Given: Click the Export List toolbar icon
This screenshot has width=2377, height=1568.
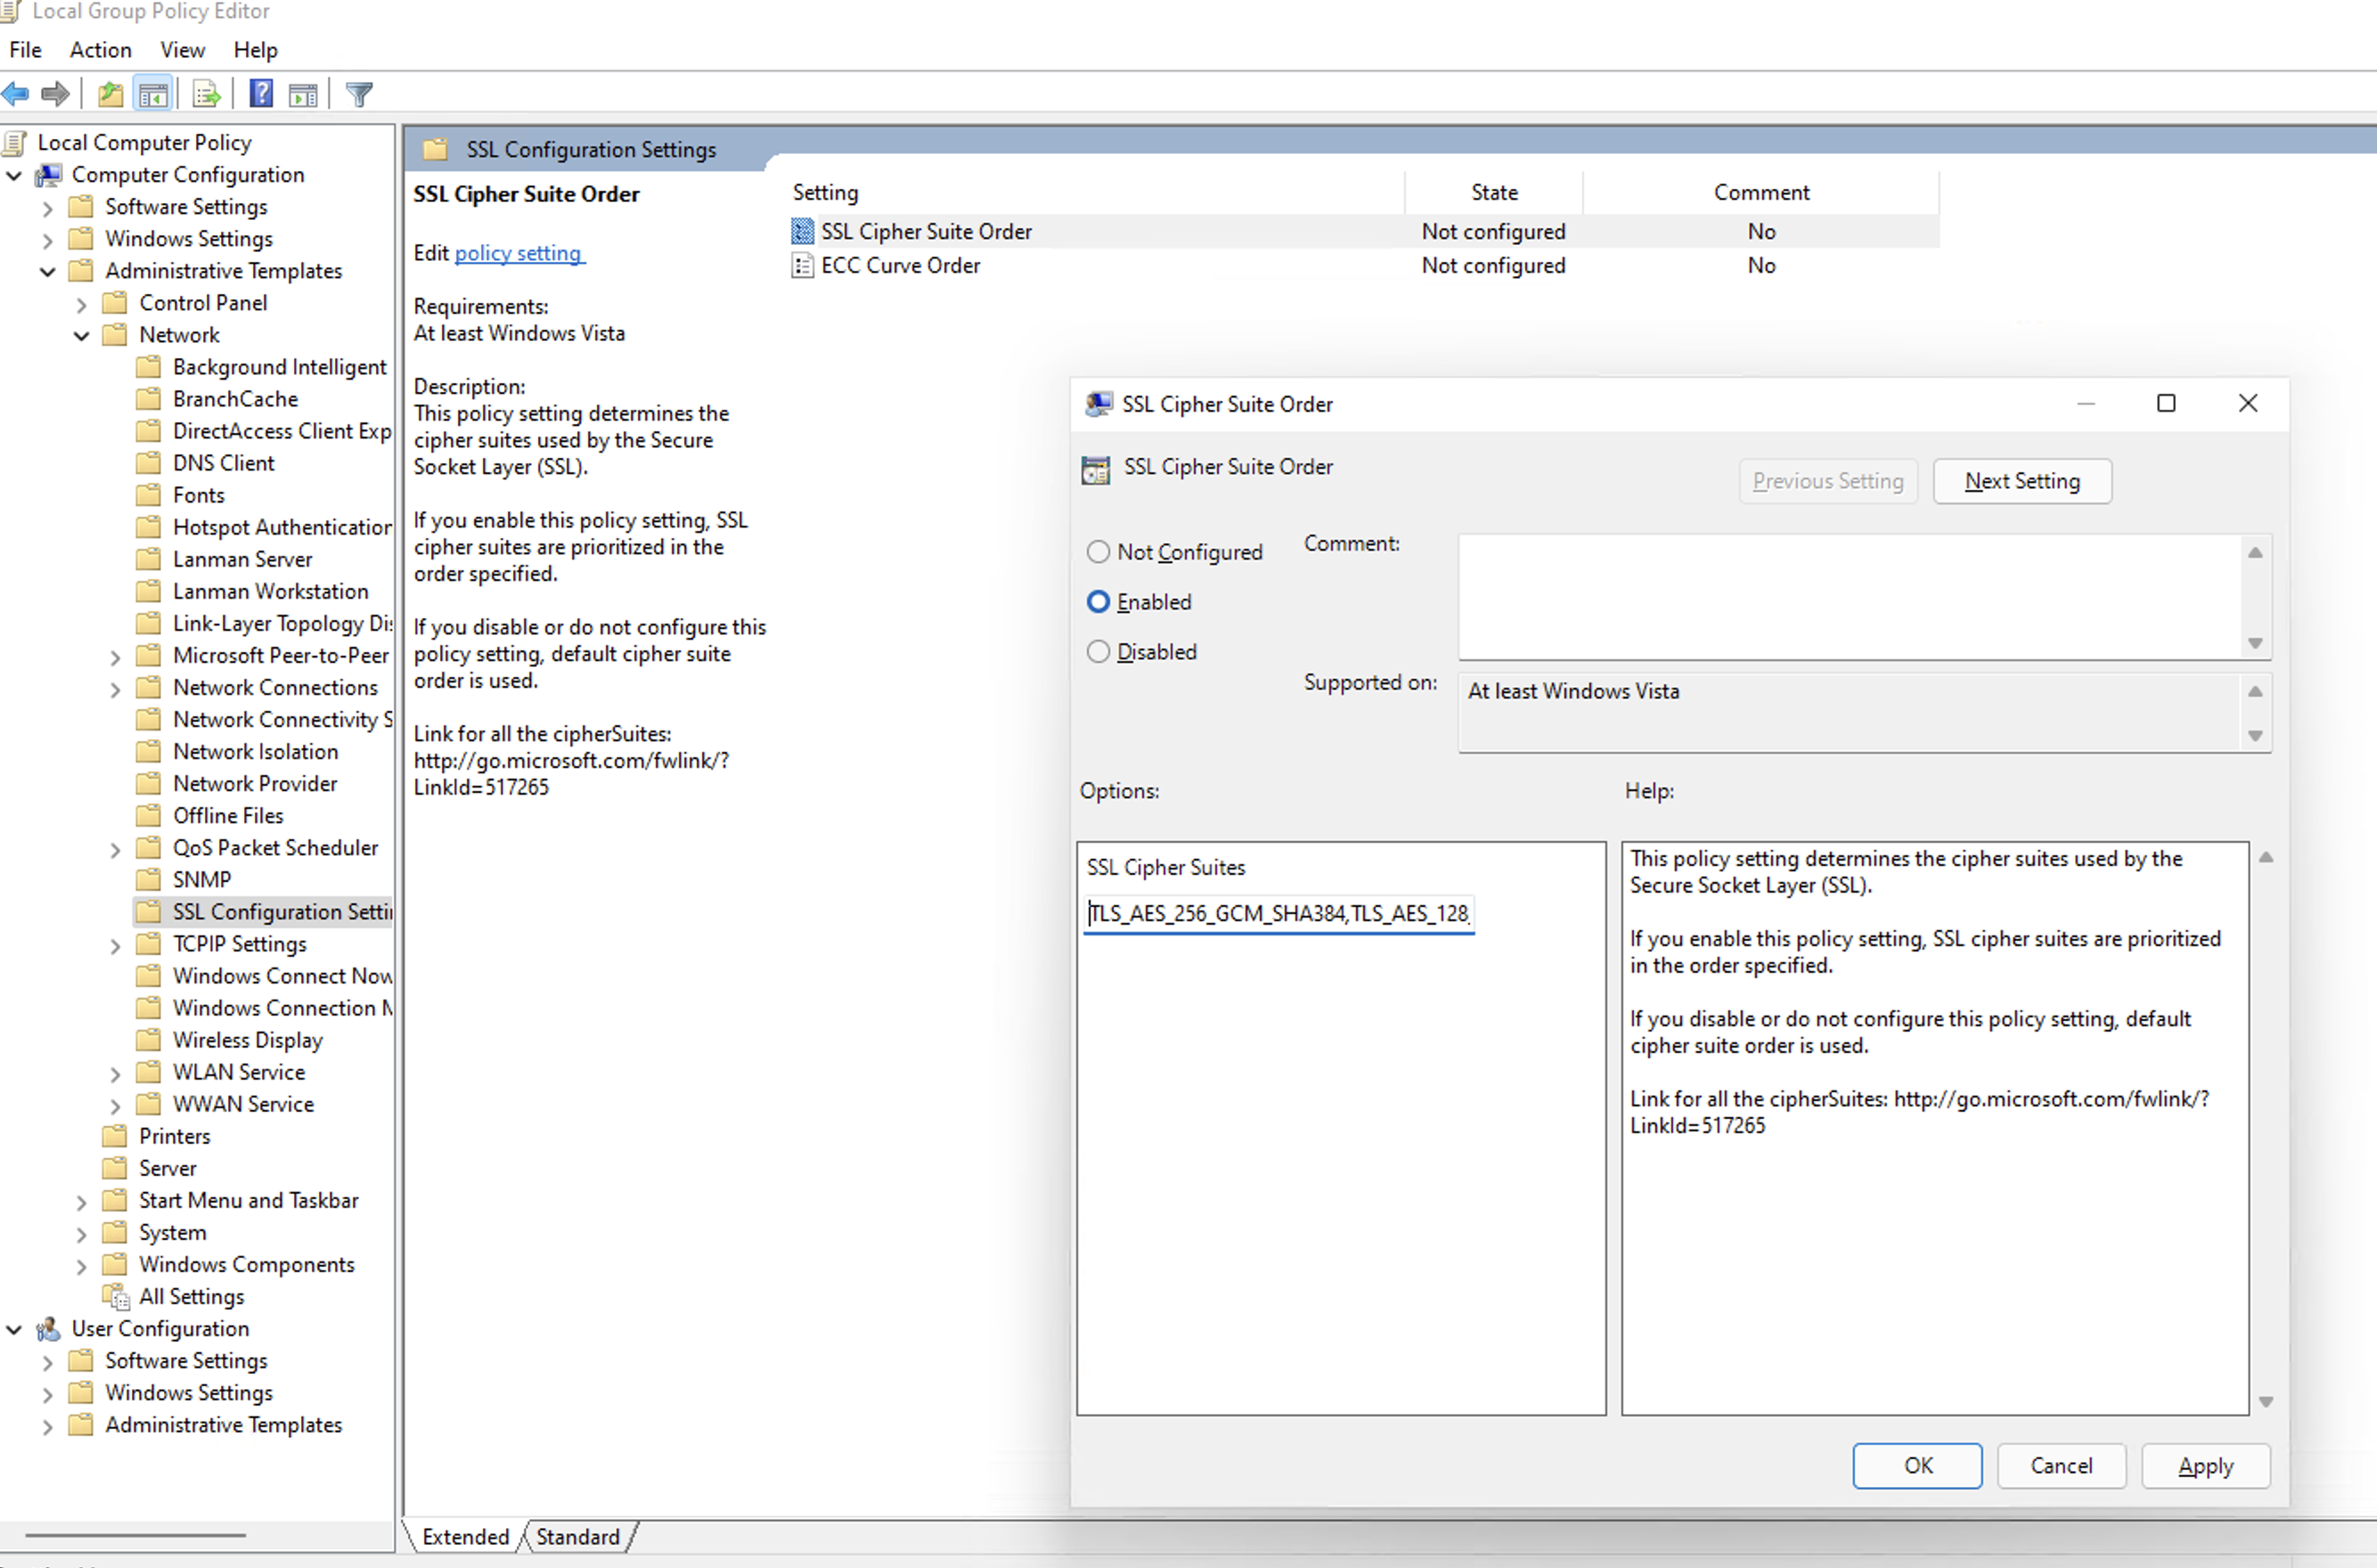Looking at the screenshot, I should point(207,94).
